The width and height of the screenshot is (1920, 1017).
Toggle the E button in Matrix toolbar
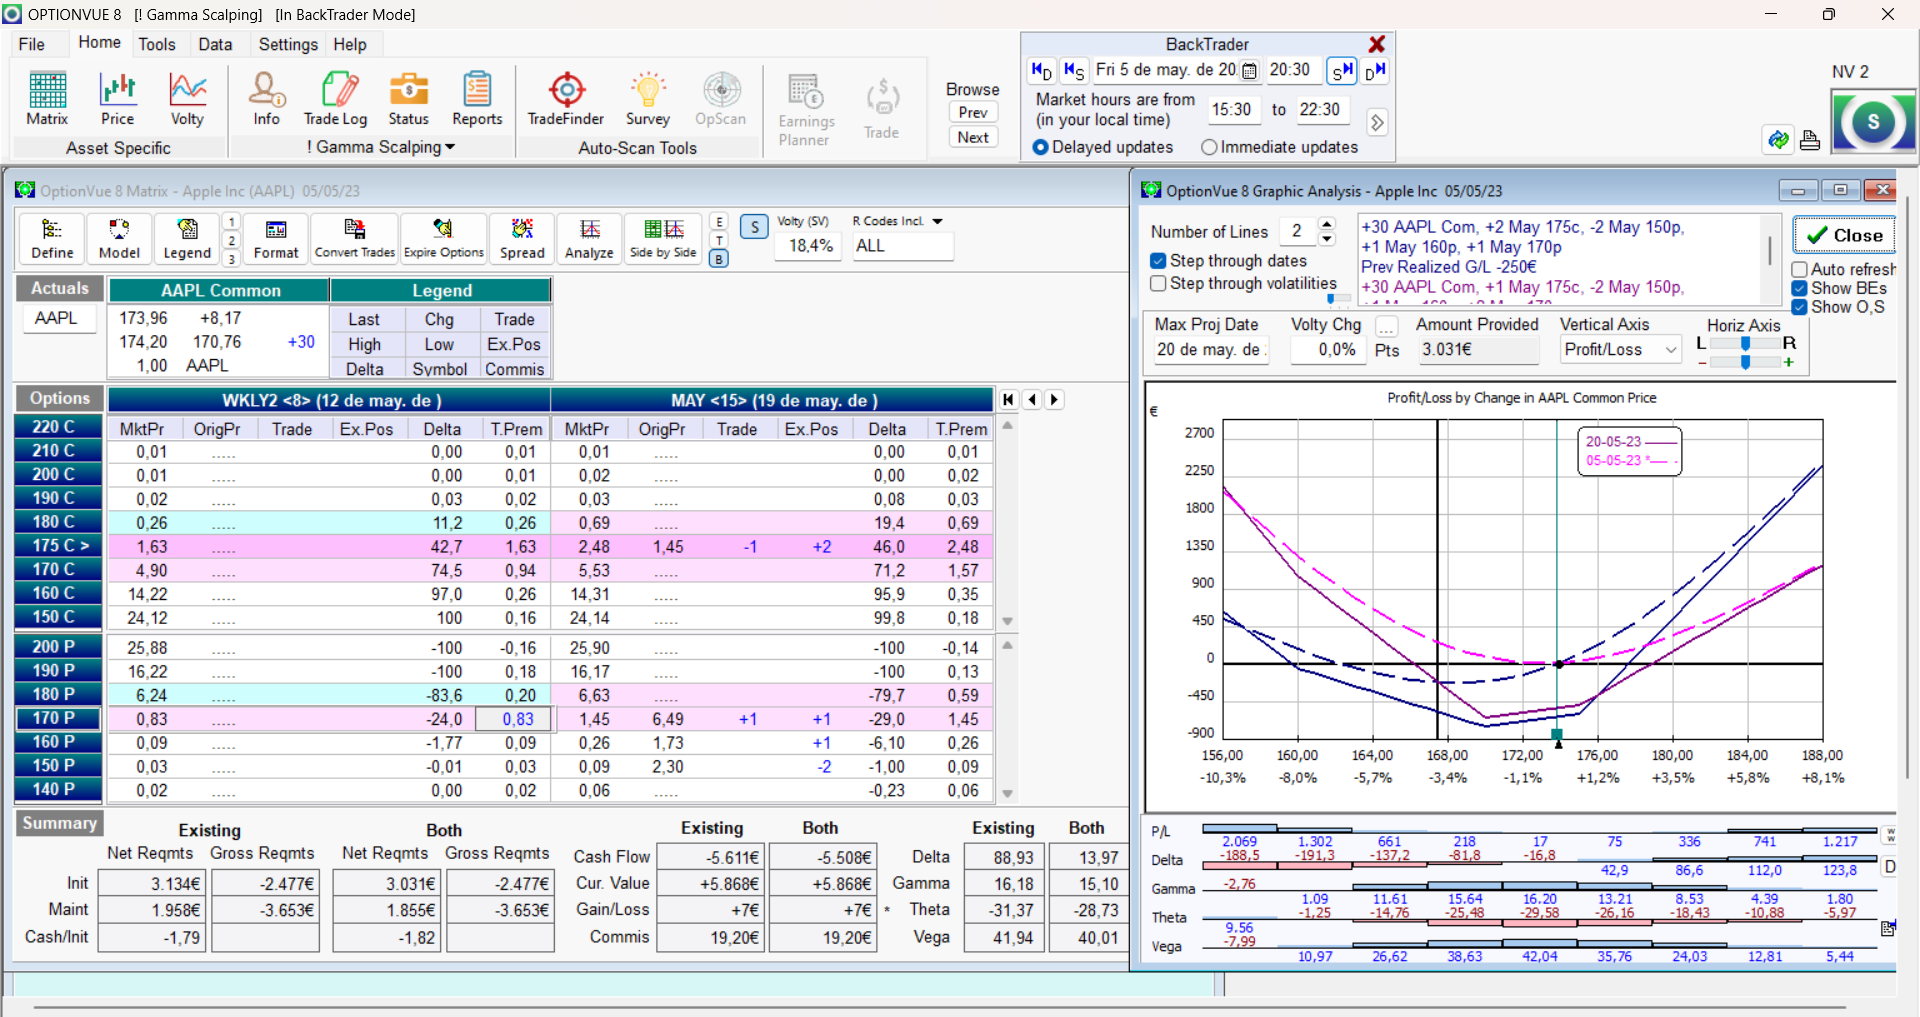719,222
